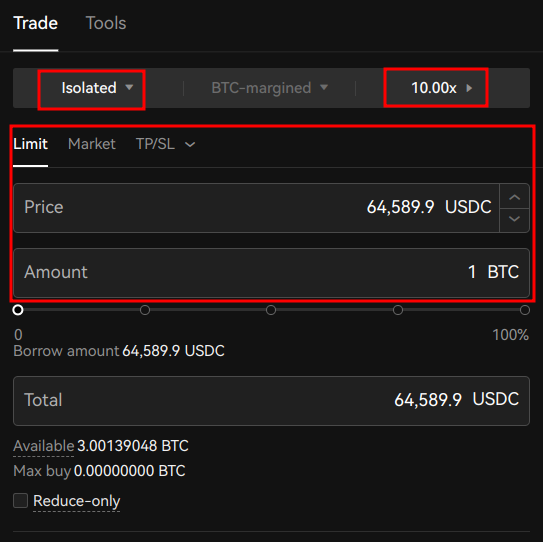
Task: Click the slider handle at 0
Action: (18, 310)
